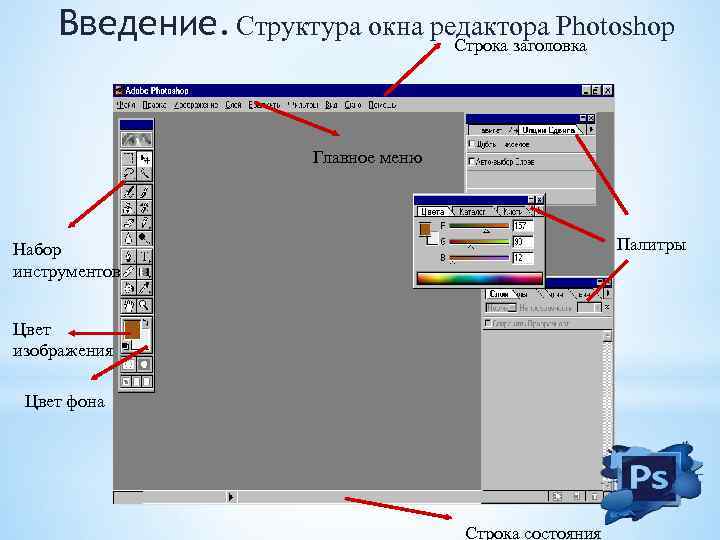This screenshot has height=540, width=720.
Task: Select the Measure tool
Action: click(128, 272)
